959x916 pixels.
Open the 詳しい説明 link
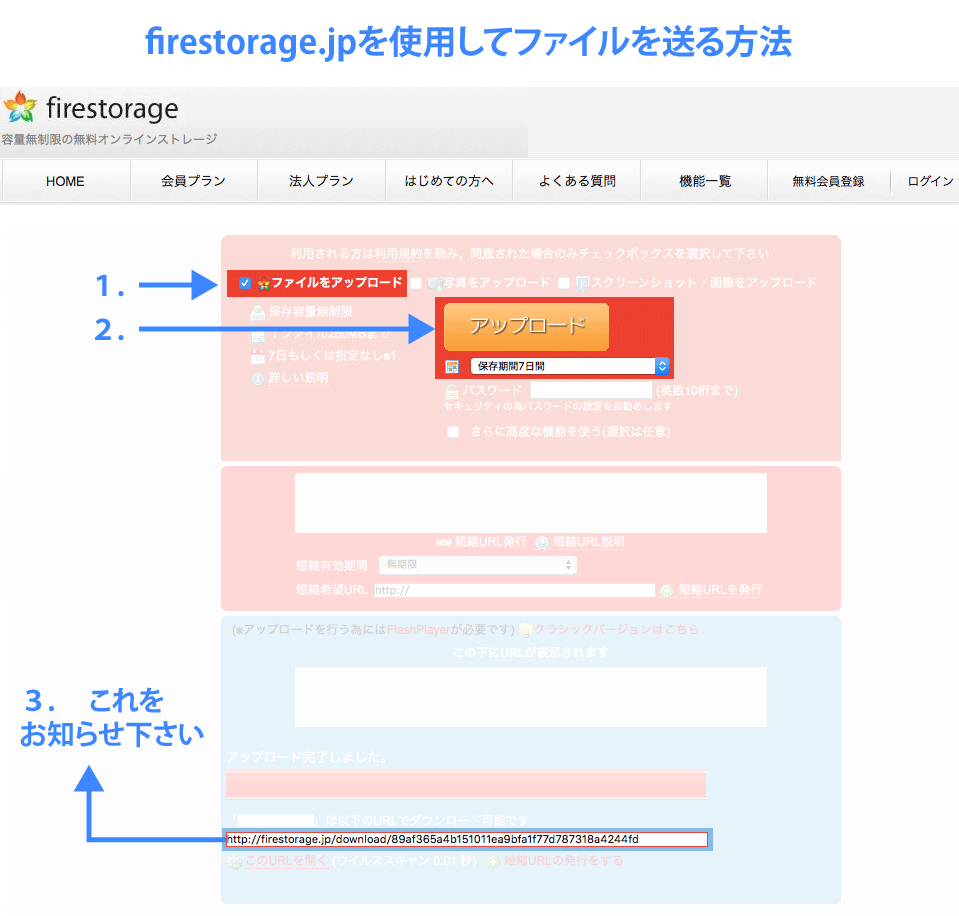(x=298, y=378)
